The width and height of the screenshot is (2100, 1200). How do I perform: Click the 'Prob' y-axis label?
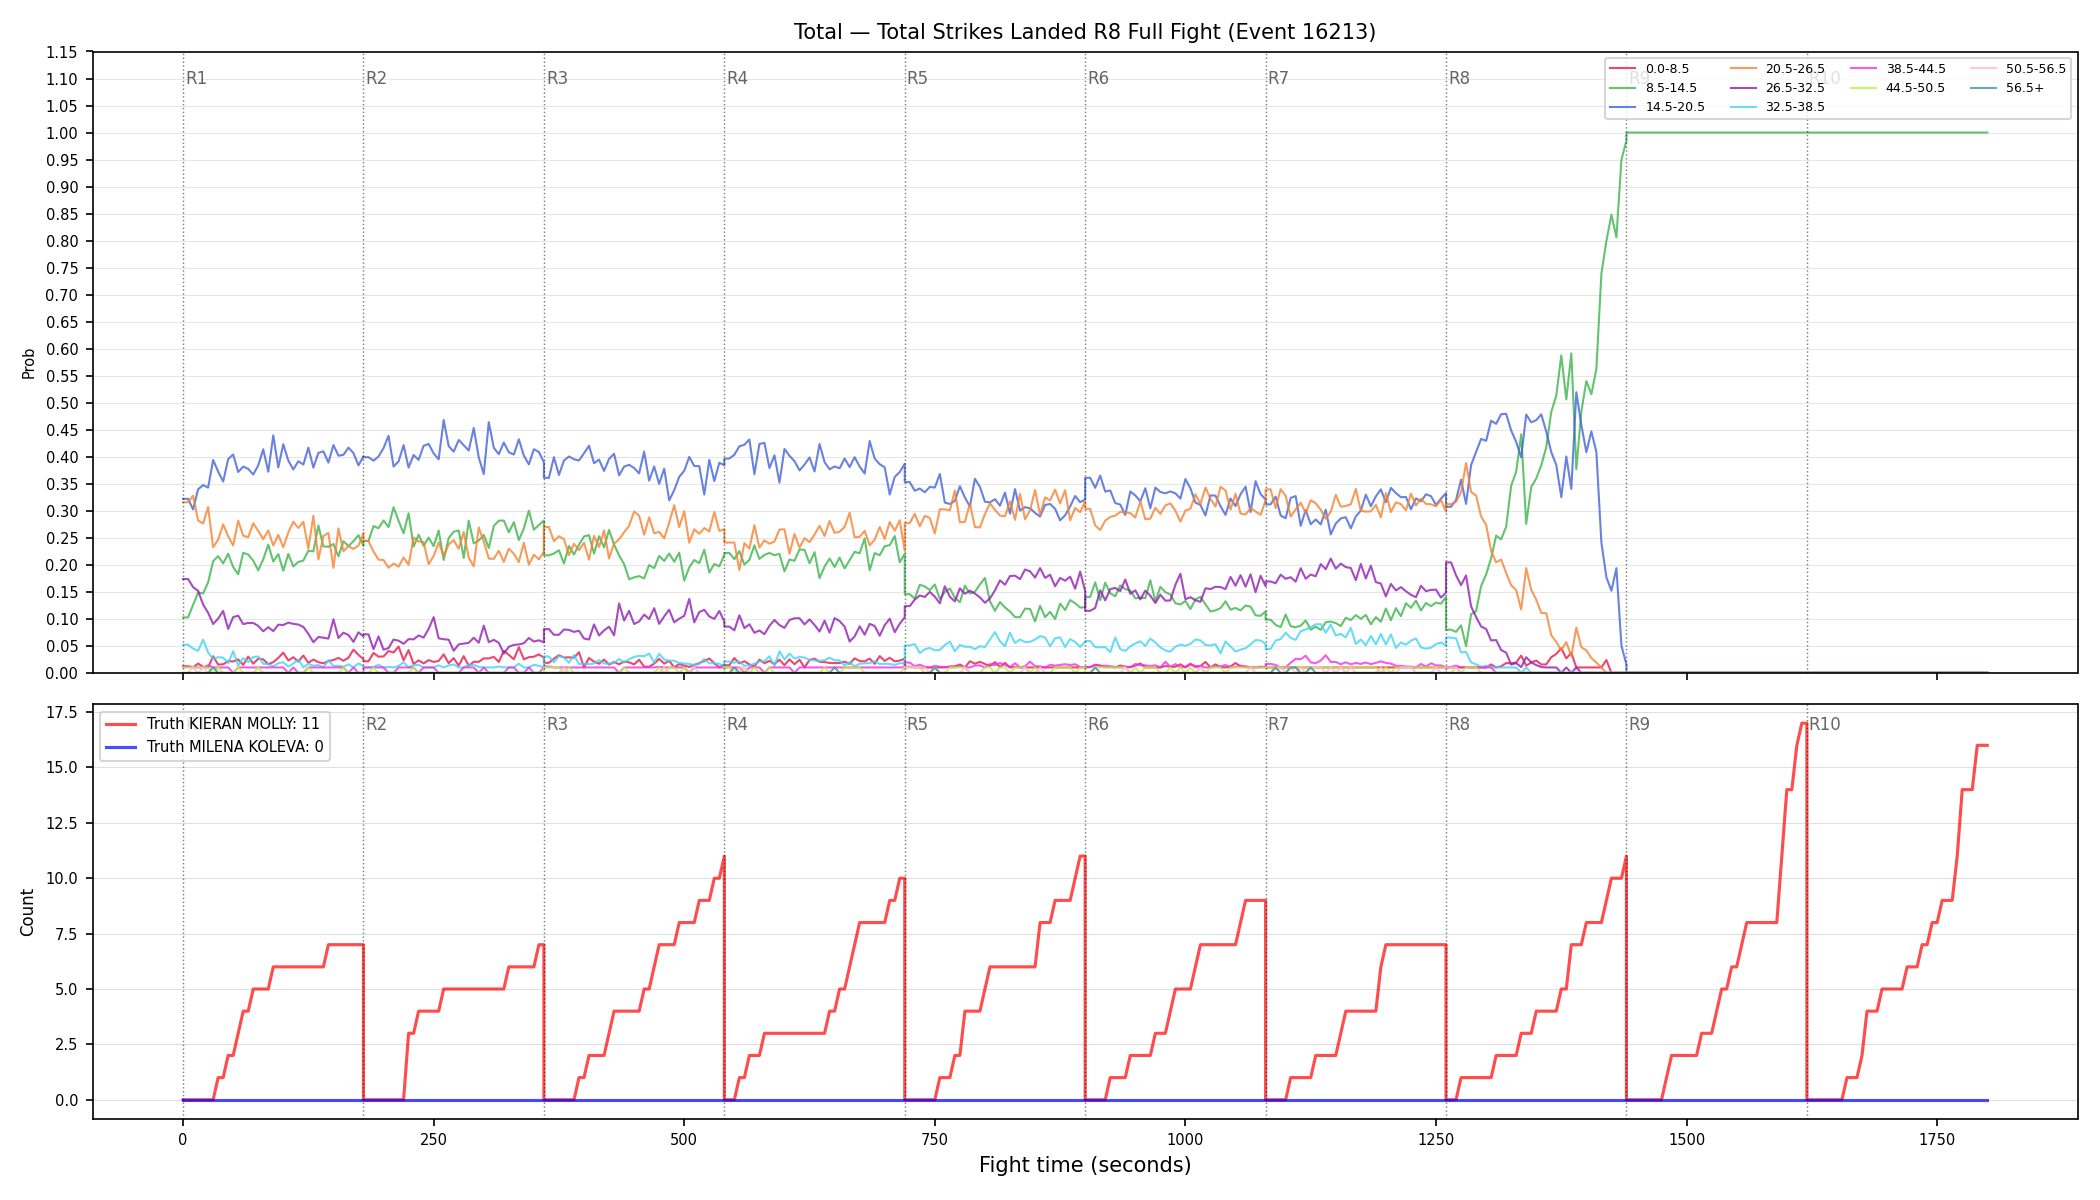[28, 363]
